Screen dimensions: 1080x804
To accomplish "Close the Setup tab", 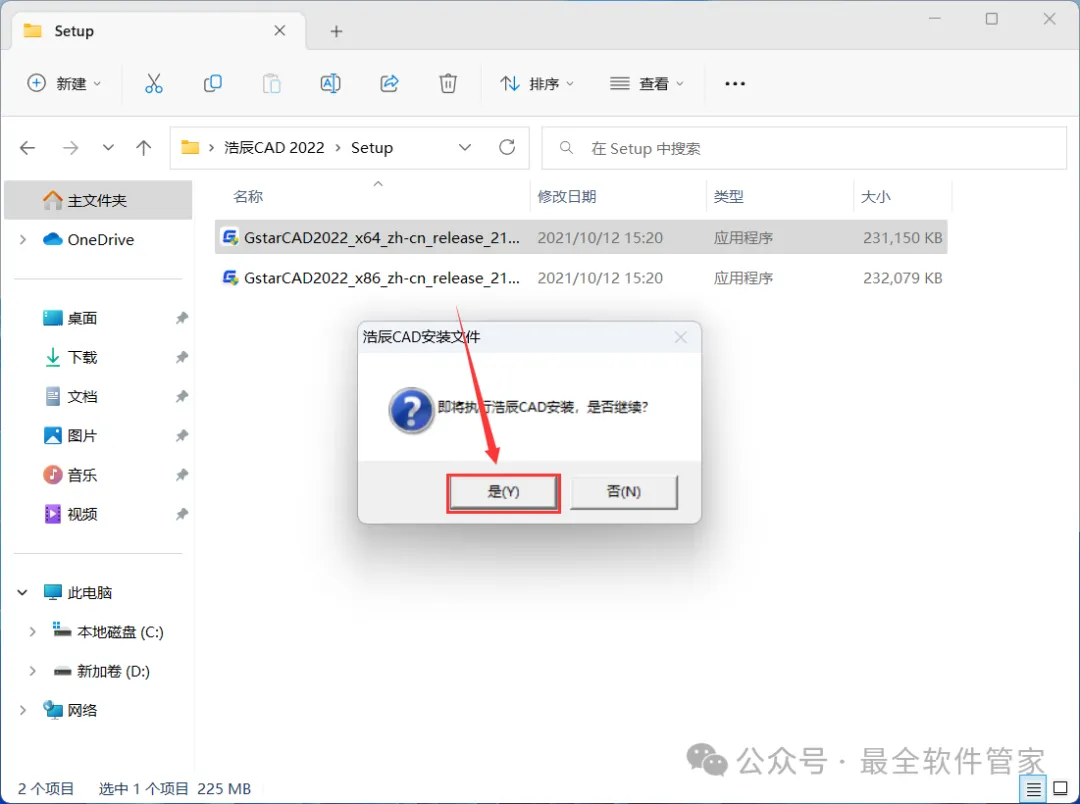I will coord(280,30).
